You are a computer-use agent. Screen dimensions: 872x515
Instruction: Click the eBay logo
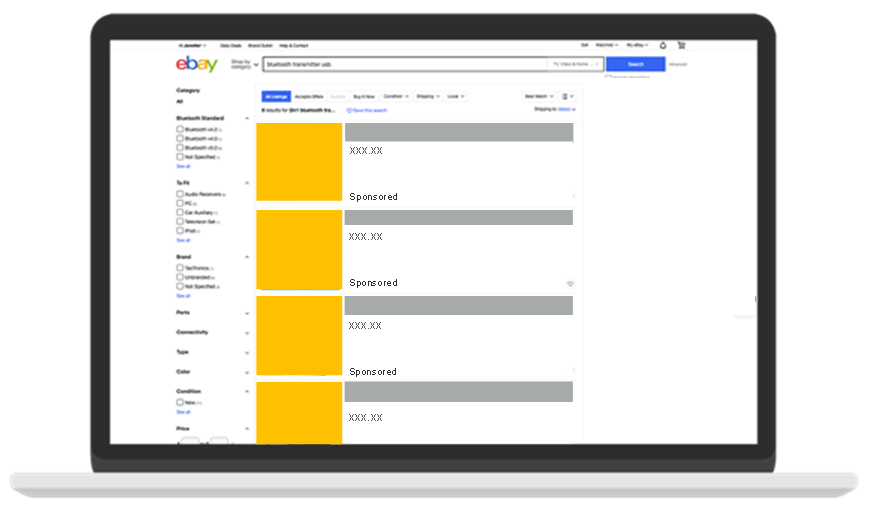point(197,64)
